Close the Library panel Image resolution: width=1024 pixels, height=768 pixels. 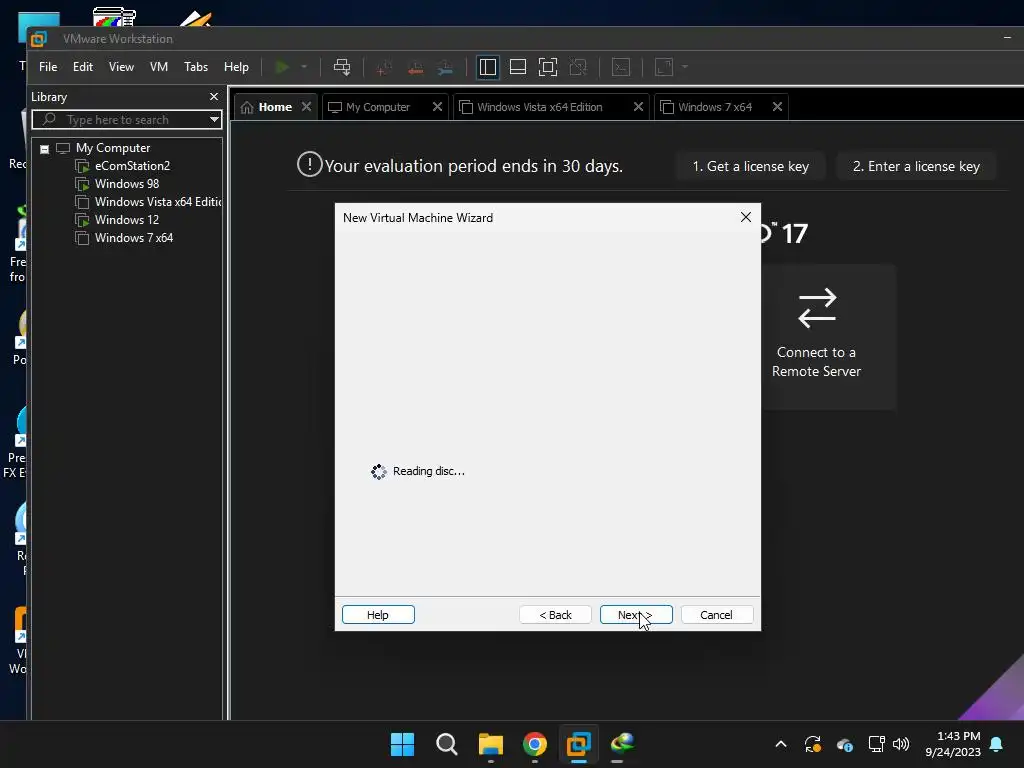214,97
